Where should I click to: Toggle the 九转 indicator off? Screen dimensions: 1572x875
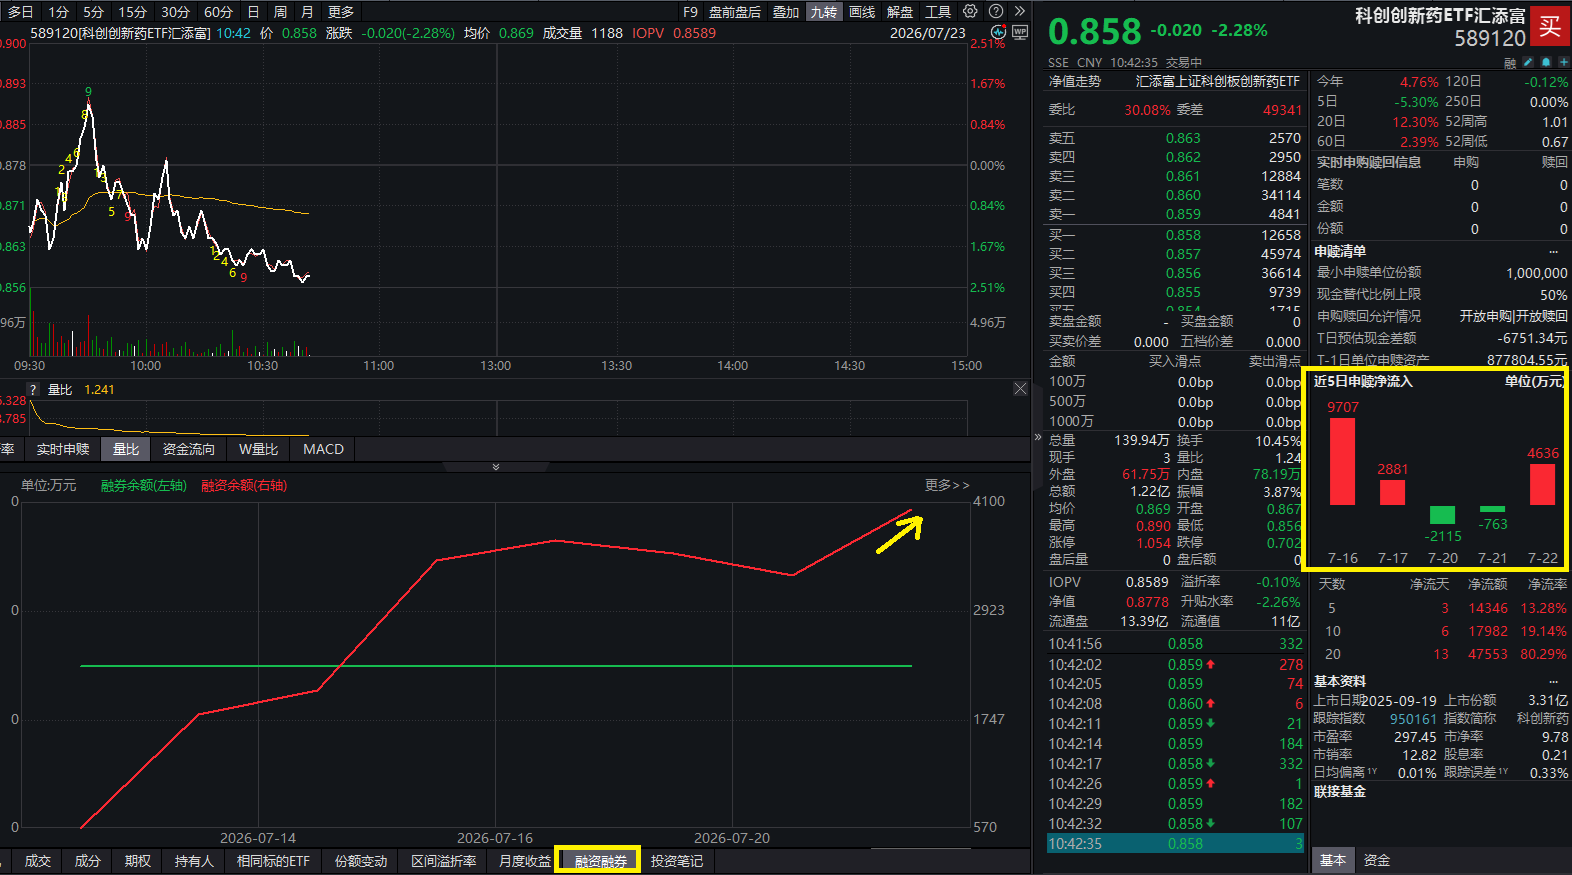click(x=824, y=12)
